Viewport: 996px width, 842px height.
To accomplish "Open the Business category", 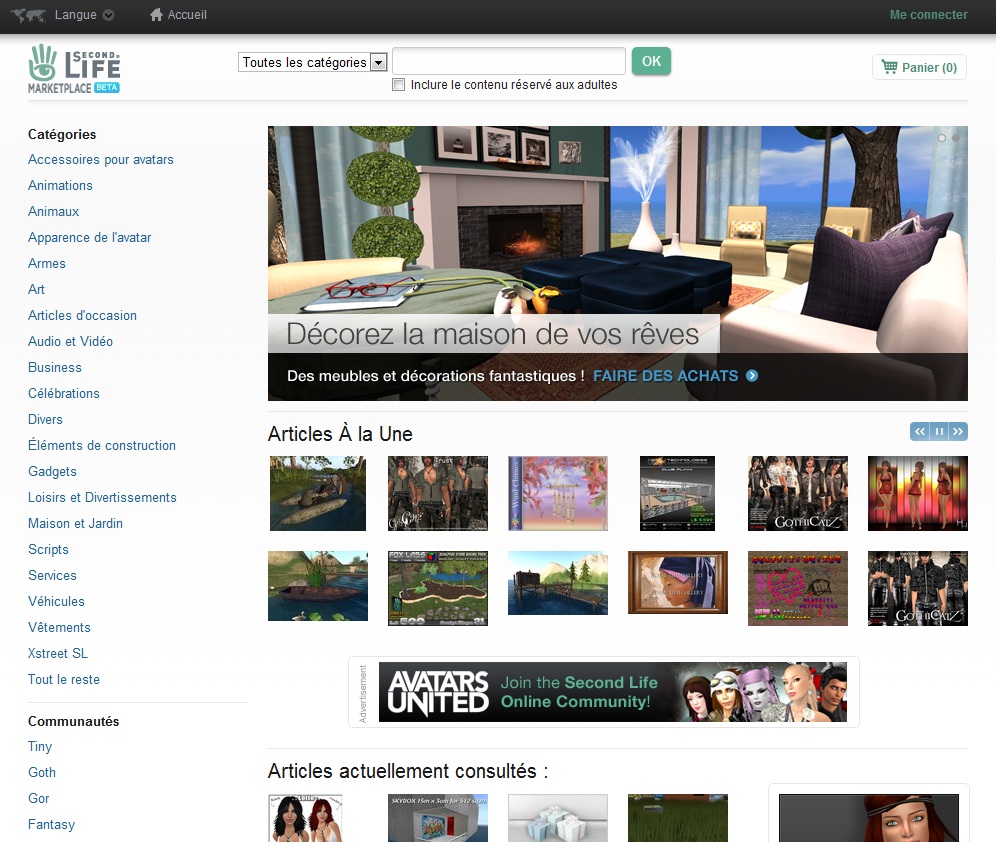I will point(55,368).
